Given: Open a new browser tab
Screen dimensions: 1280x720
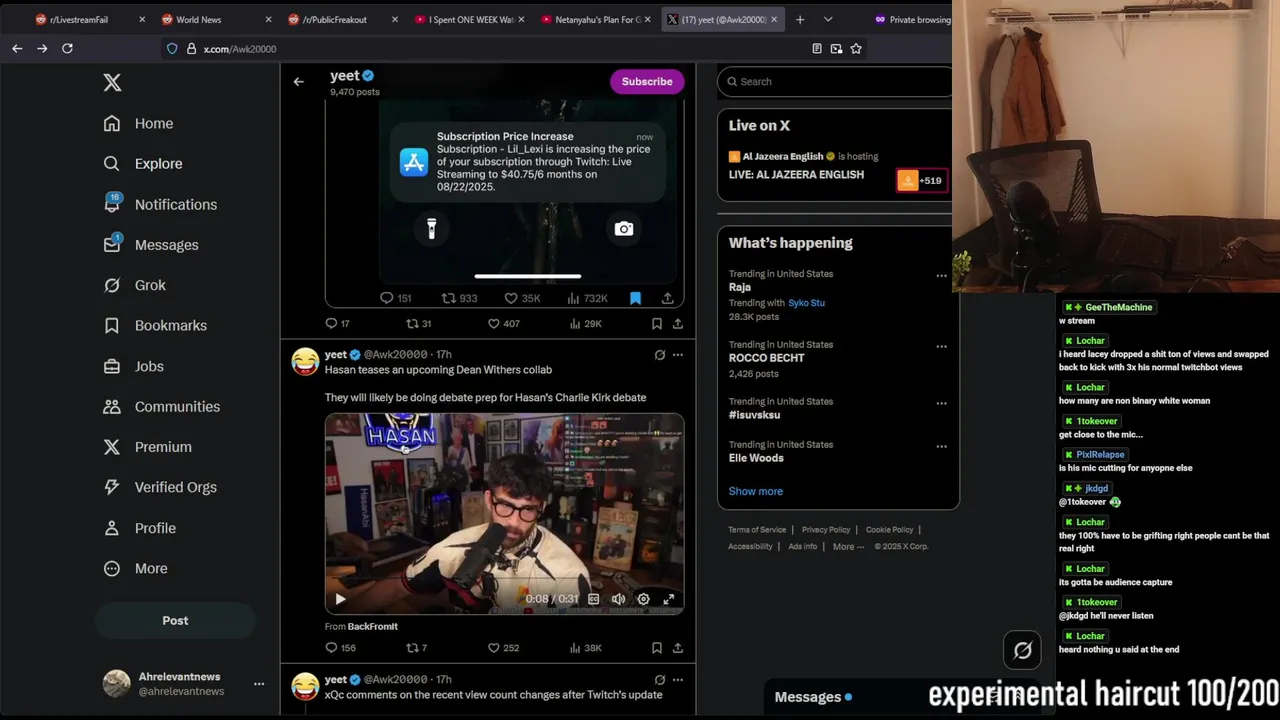Looking at the screenshot, I should [799, 19].
